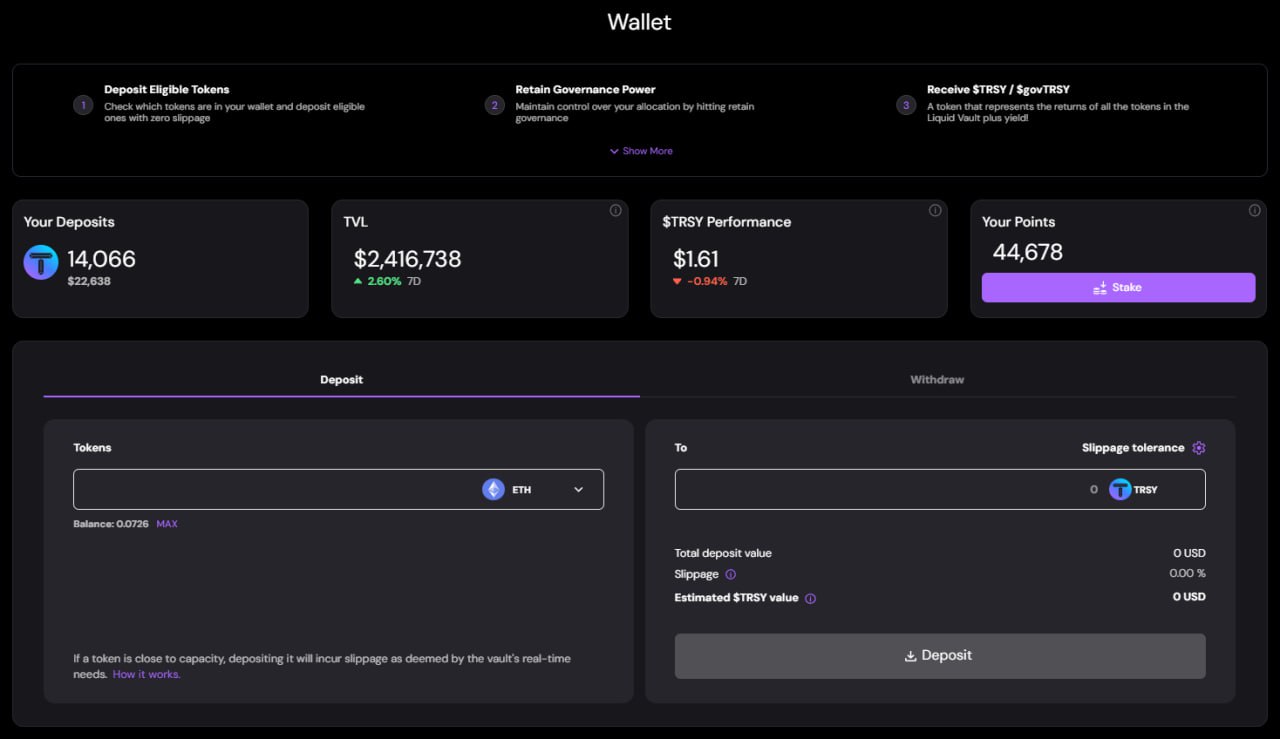Click the TRSY icon in the To field
Screen dimensions: 1280x739
click(x=1120, y=489)
